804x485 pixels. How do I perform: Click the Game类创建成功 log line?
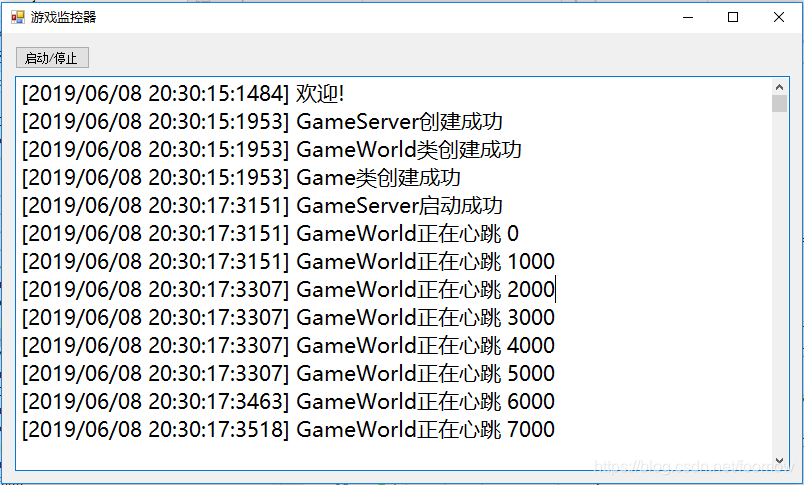[241, 178]
